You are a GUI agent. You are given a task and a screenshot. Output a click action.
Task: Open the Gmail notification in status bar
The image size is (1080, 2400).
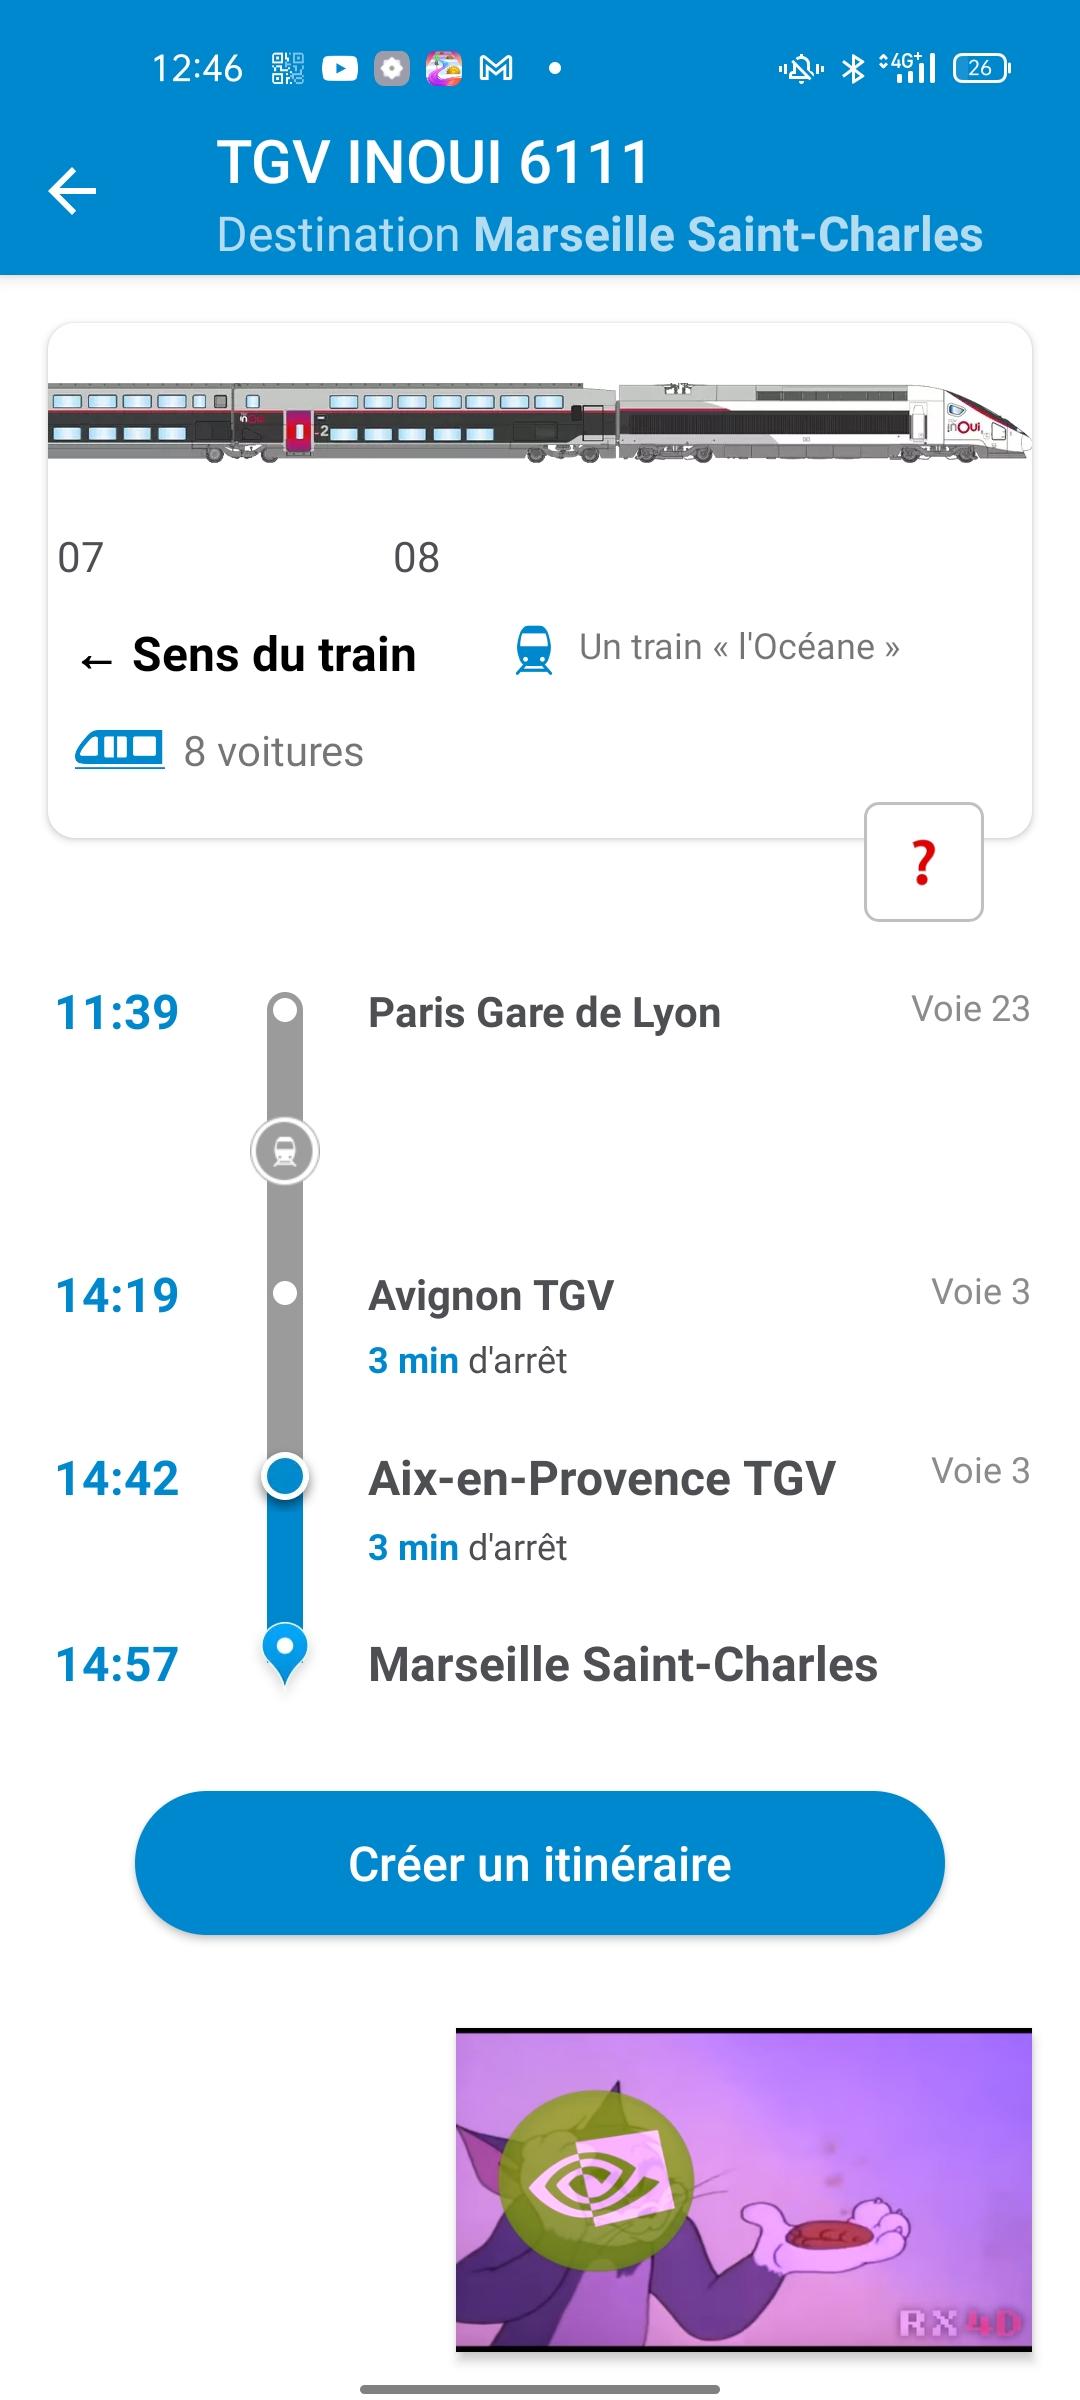point(497,69)
